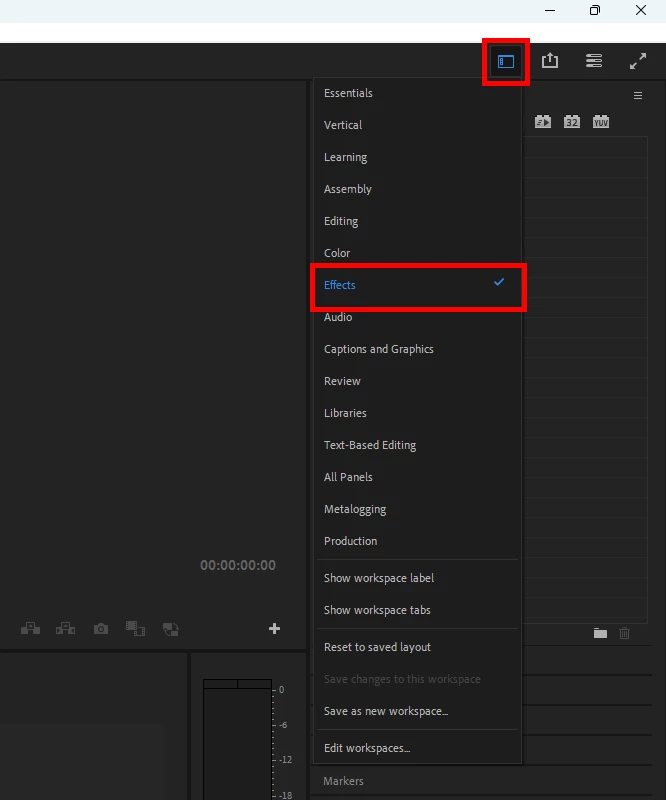Open the Markers panel tab
The height and width of the screenshot is (800, 666).
tap(343, 781)
